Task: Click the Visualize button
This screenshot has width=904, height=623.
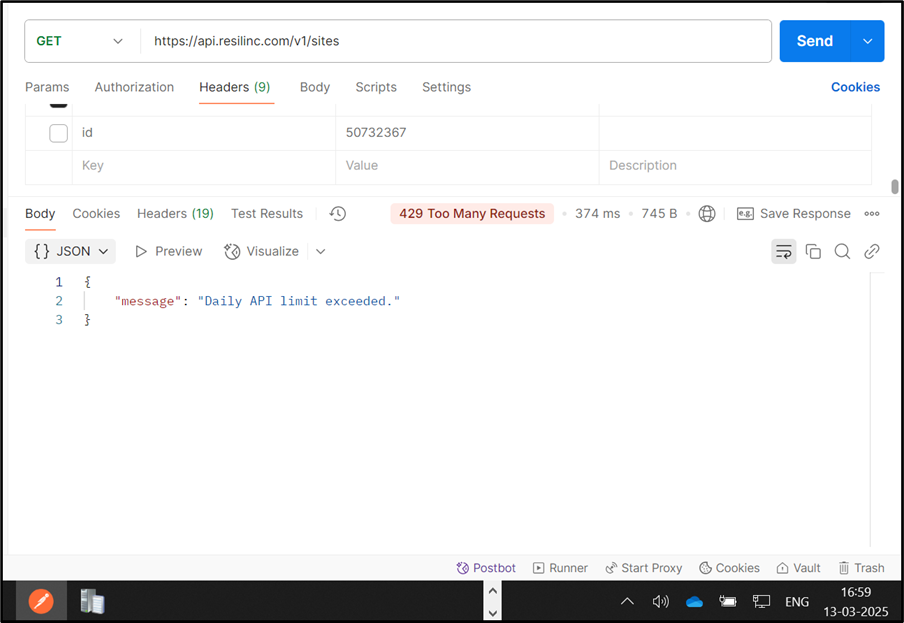Action: (x=261, y=251)
